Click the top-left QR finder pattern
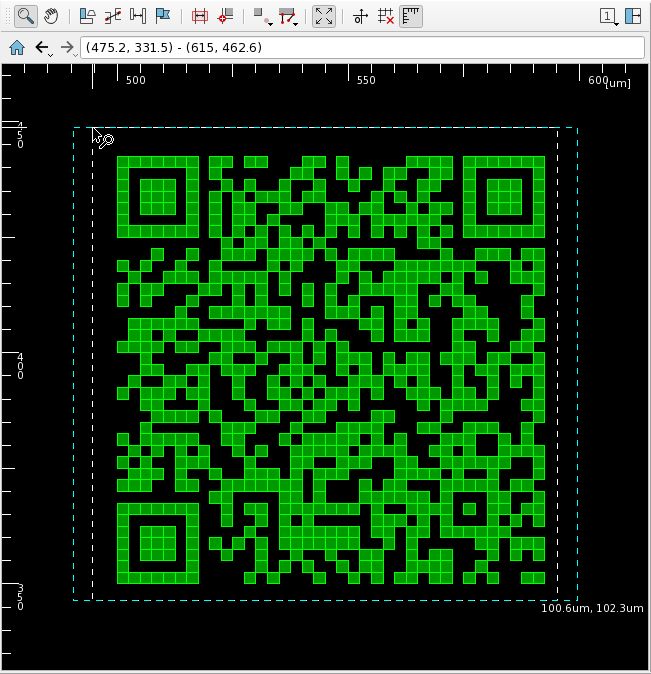The height and width of the screenshot is (674, 651). (x=158, y=197)
